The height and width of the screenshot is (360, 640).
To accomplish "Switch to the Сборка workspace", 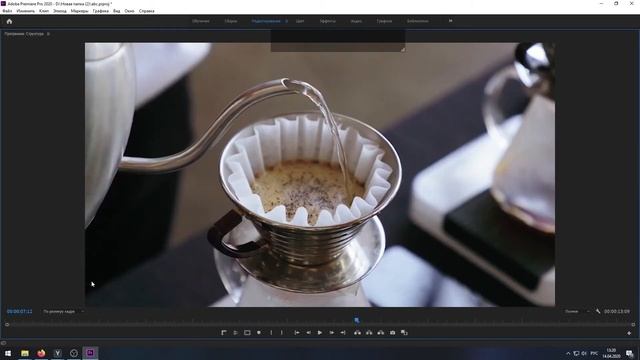I will (x=231, y=21).
